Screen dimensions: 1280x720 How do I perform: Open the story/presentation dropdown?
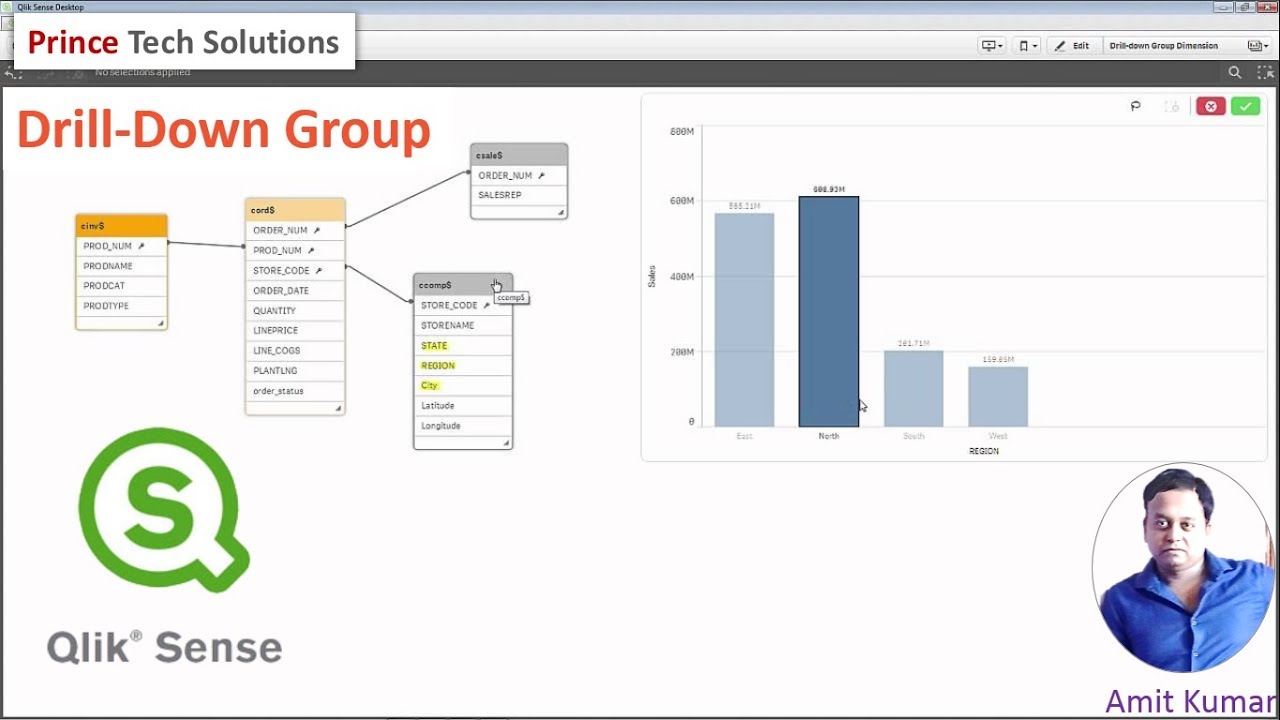(x=992, y=46)
